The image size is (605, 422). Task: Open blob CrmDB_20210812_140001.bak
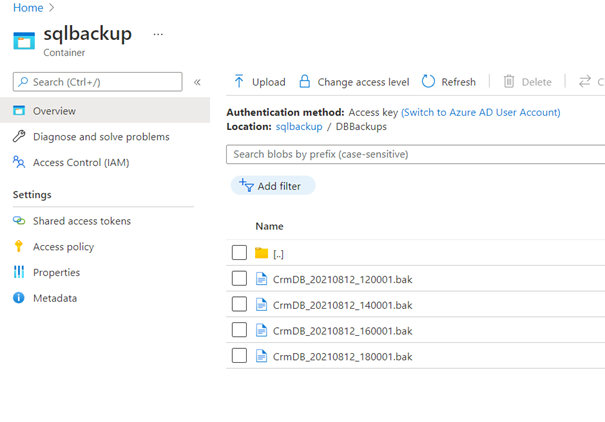click(343, 305)
